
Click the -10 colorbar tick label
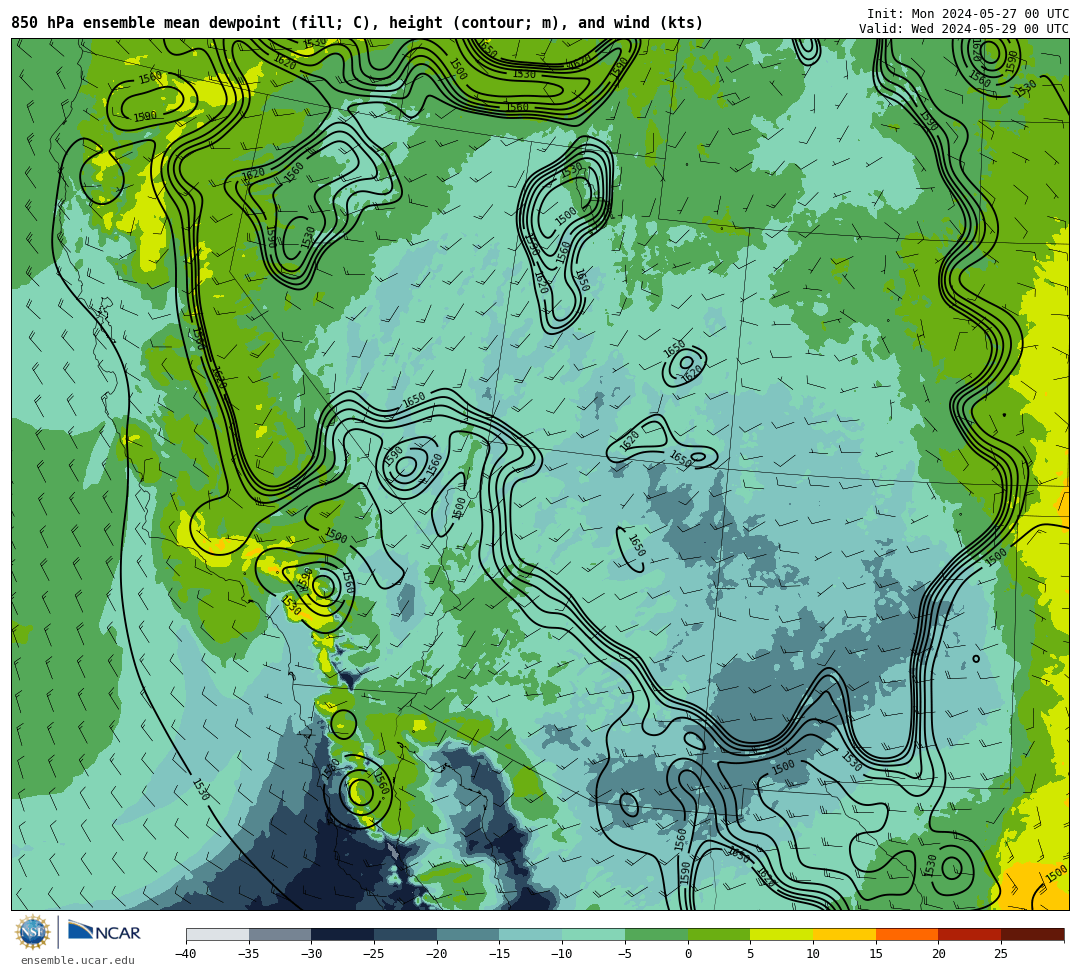(562, 954)
